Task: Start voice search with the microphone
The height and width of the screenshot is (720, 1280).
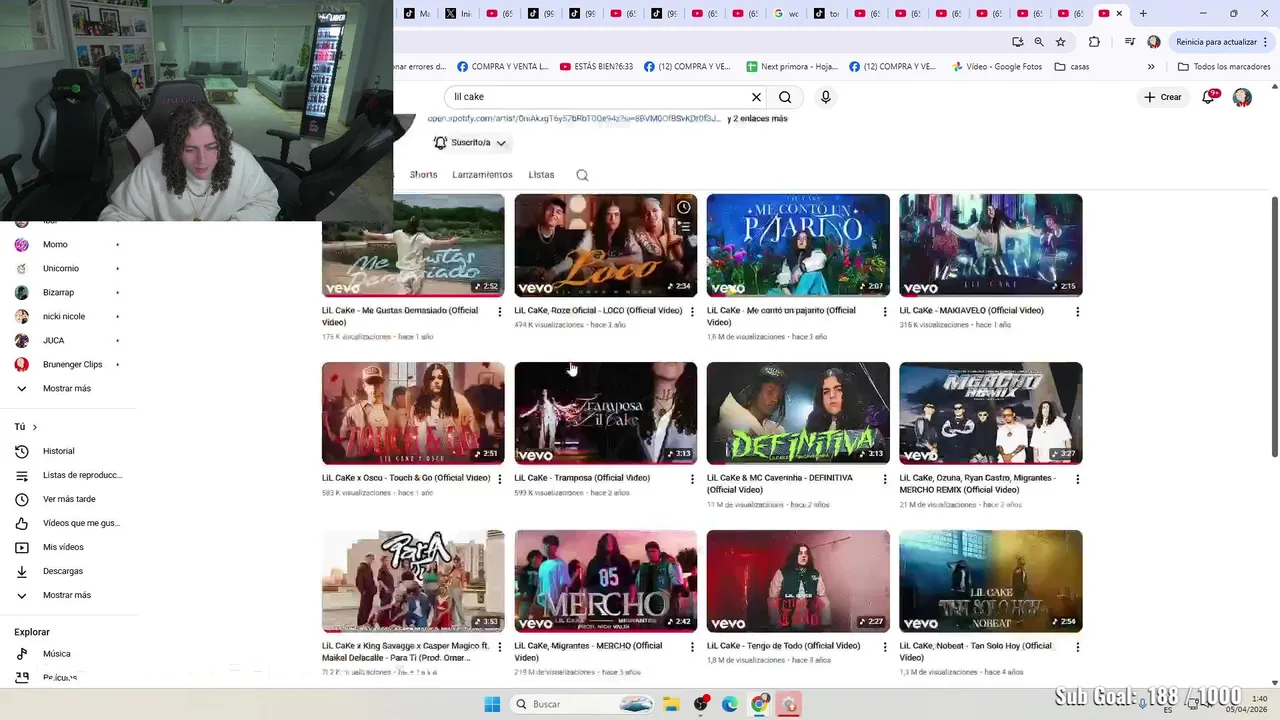Action: click(825, 97)
